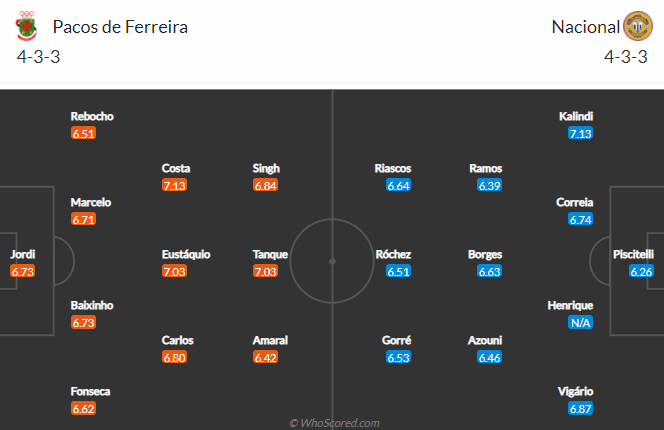Select Tanque's 7.03 rating badge
The width and height of the screenshot is (664, 430).
pyautogui.click(x=265, y=272)
